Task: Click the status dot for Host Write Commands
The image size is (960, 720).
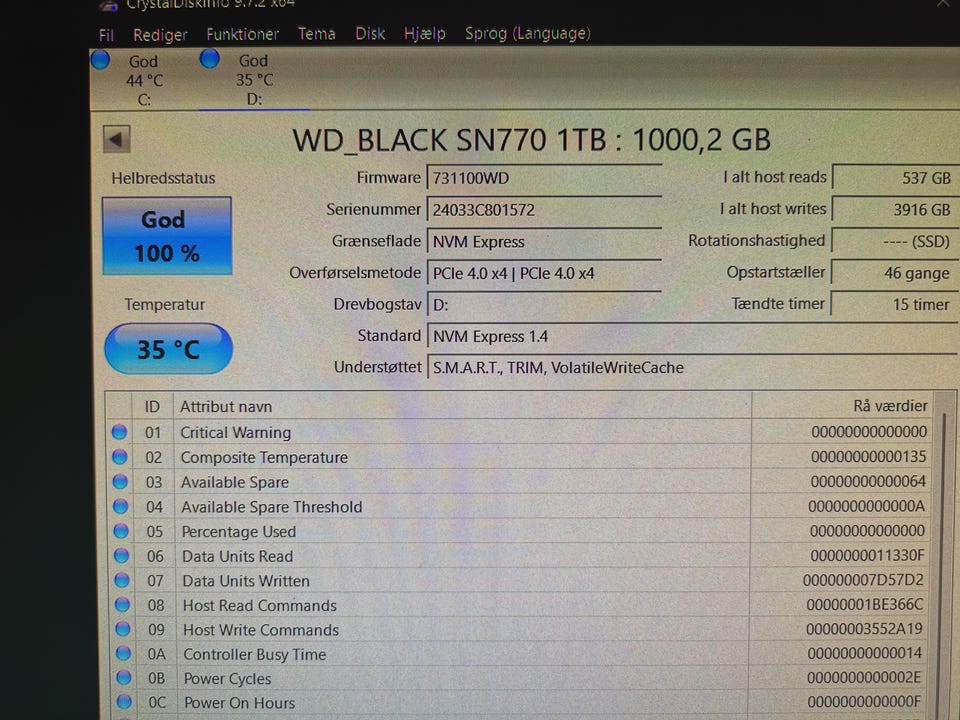Action: click(123, 629)
